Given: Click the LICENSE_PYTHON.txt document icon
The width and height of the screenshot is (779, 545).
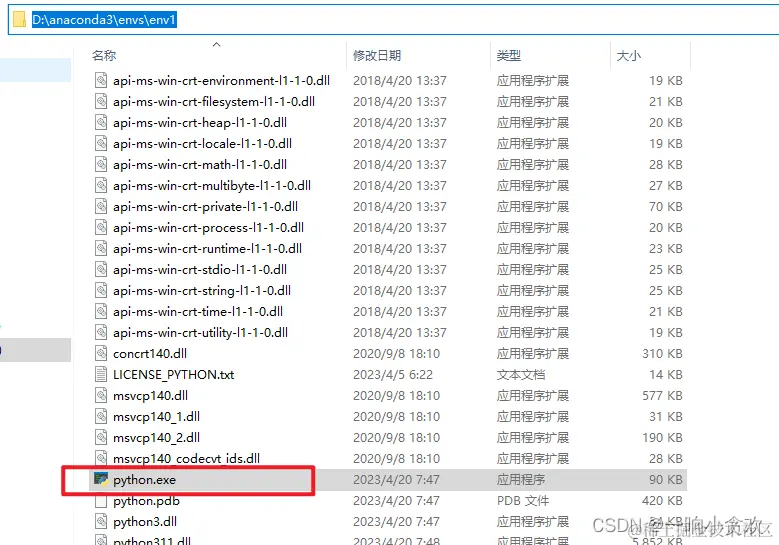Looking at the screenshot, I should coord(101,374).
